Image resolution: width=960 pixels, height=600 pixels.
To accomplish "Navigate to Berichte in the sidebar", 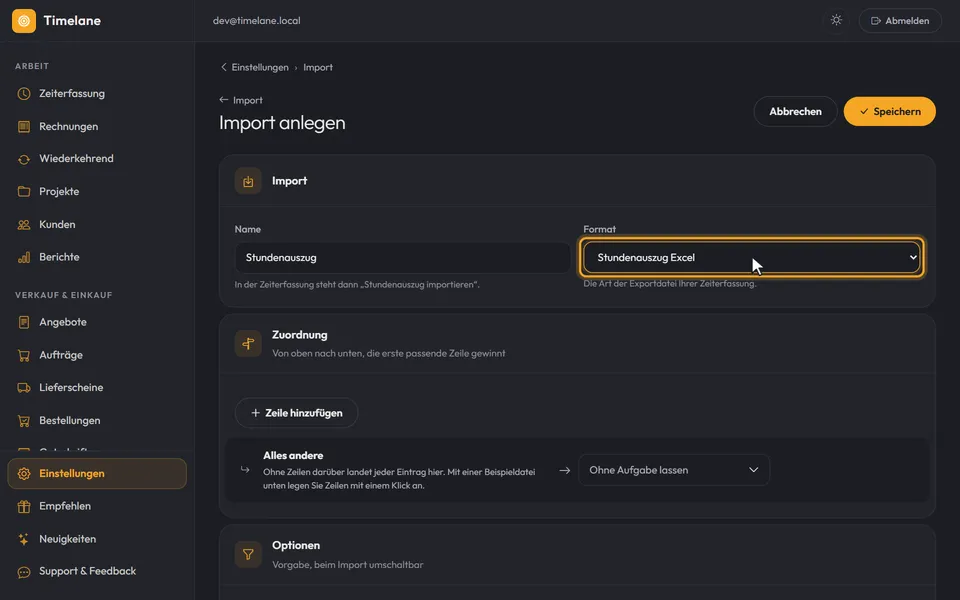I will click(x=97, y=257).
